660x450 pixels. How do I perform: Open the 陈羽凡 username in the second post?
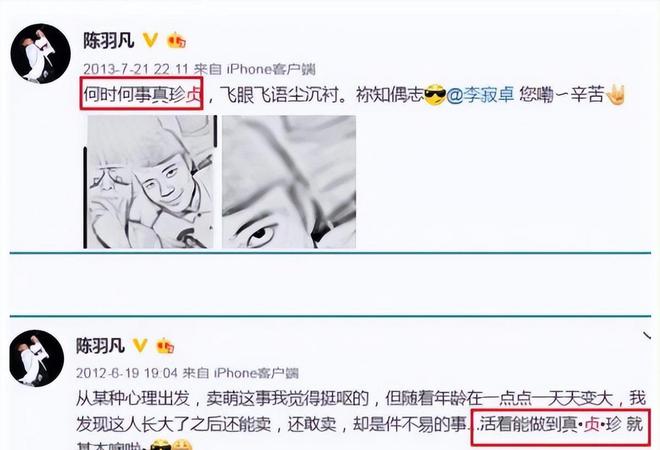click(x=100, y=346)
